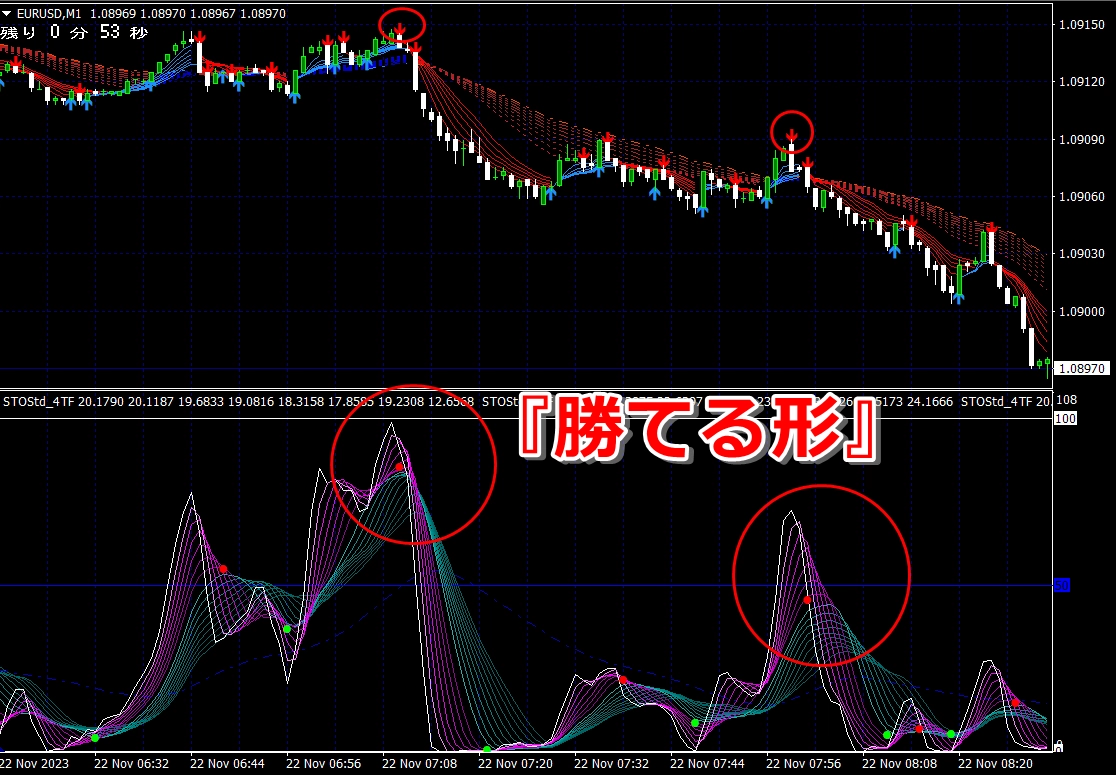Image resolution: width=1116 pixels, height=775 pixels.
Task: Click the blue level 50 axis label
Action: [x=1064, y=585]
